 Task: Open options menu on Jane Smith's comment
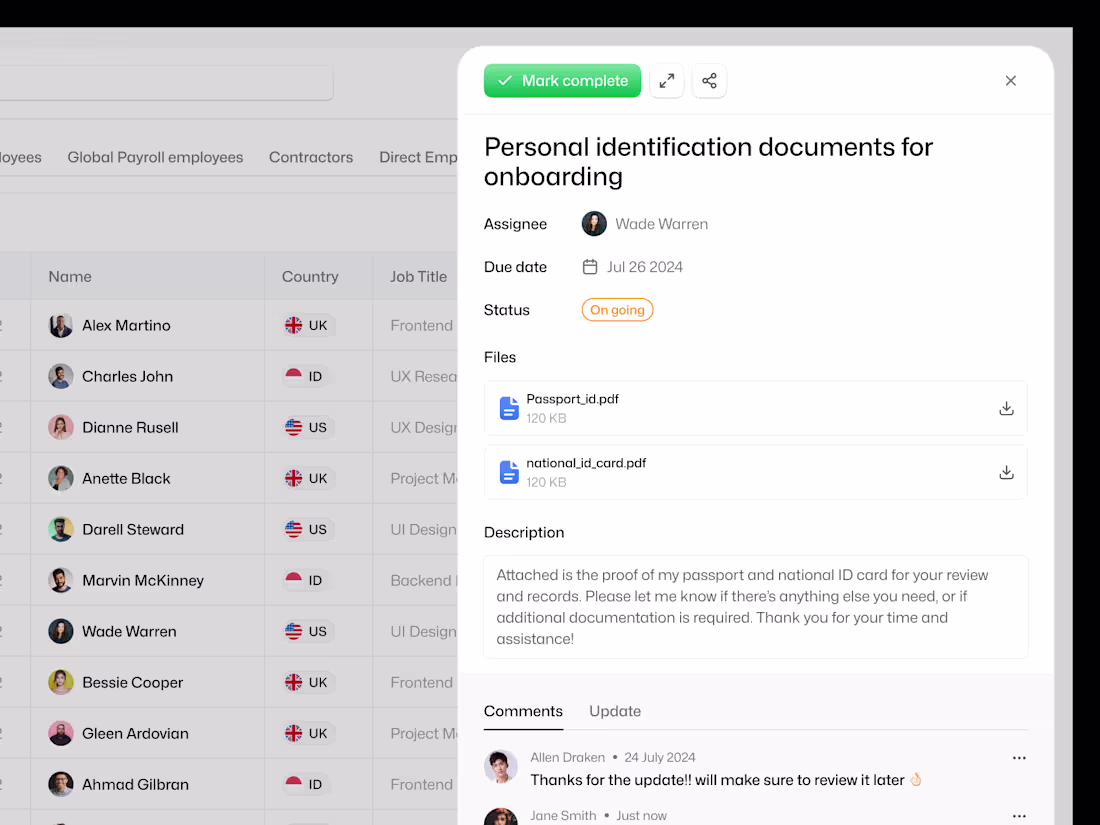1019,815
